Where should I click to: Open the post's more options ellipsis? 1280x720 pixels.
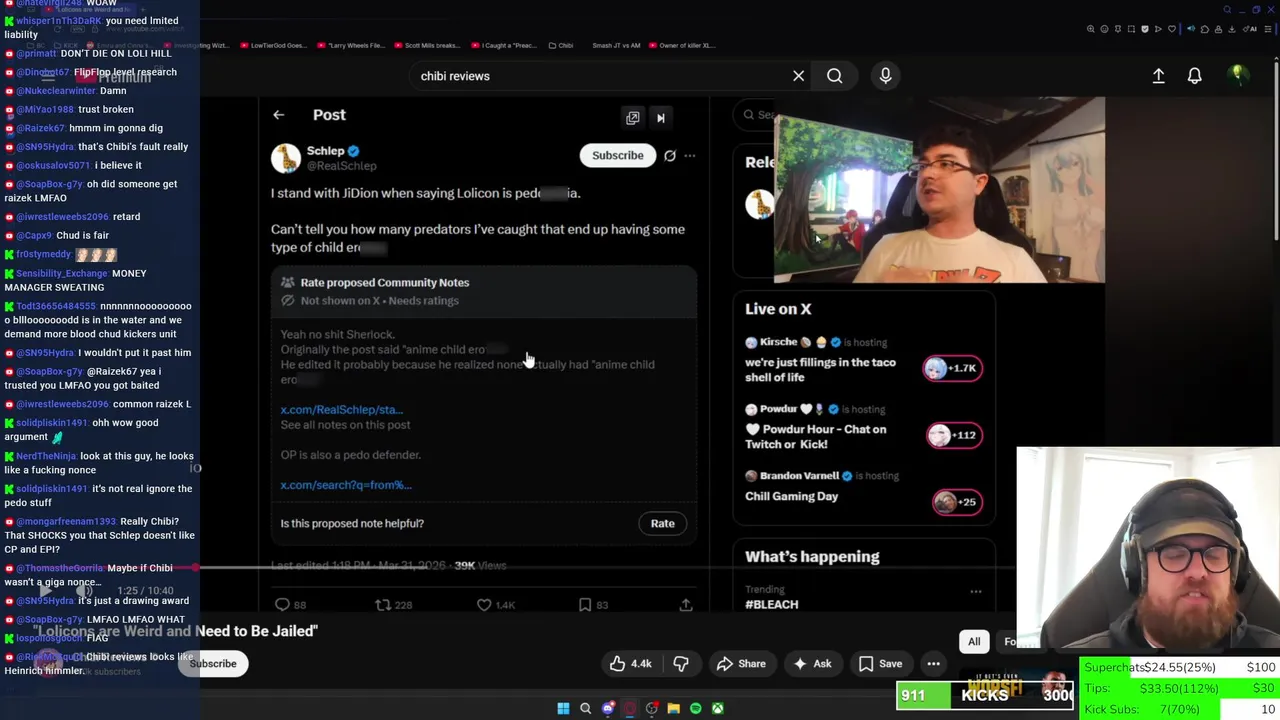tap(689, 156)
